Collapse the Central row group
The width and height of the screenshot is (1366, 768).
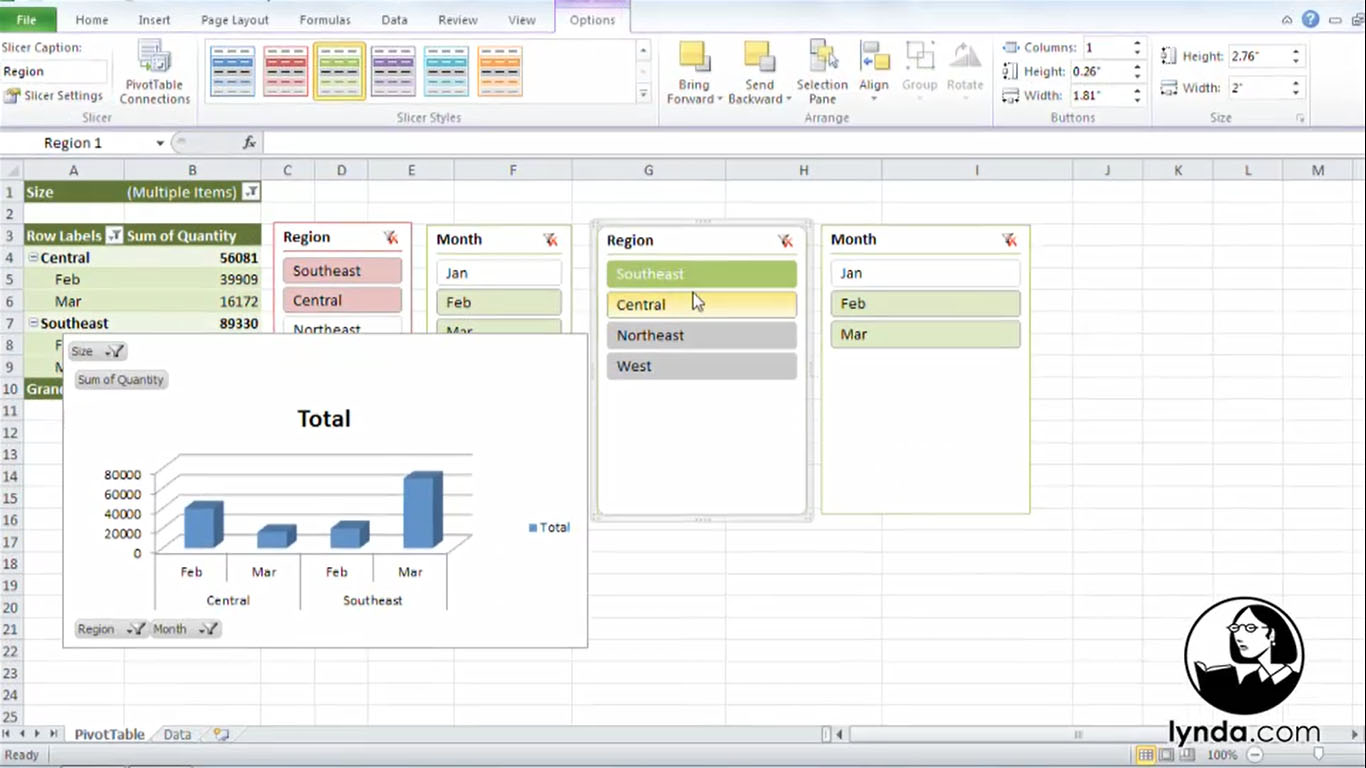tap(32, 258)
